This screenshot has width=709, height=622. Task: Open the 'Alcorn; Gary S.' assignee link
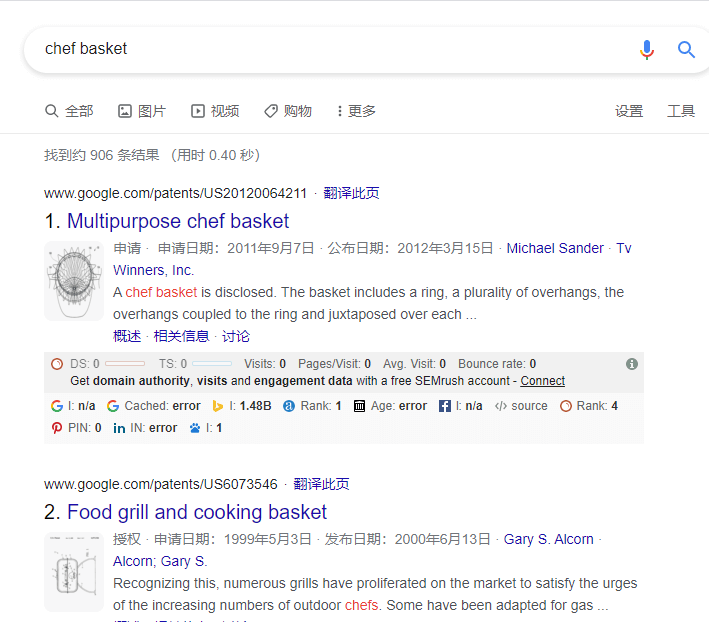click(x=160, y=561)
